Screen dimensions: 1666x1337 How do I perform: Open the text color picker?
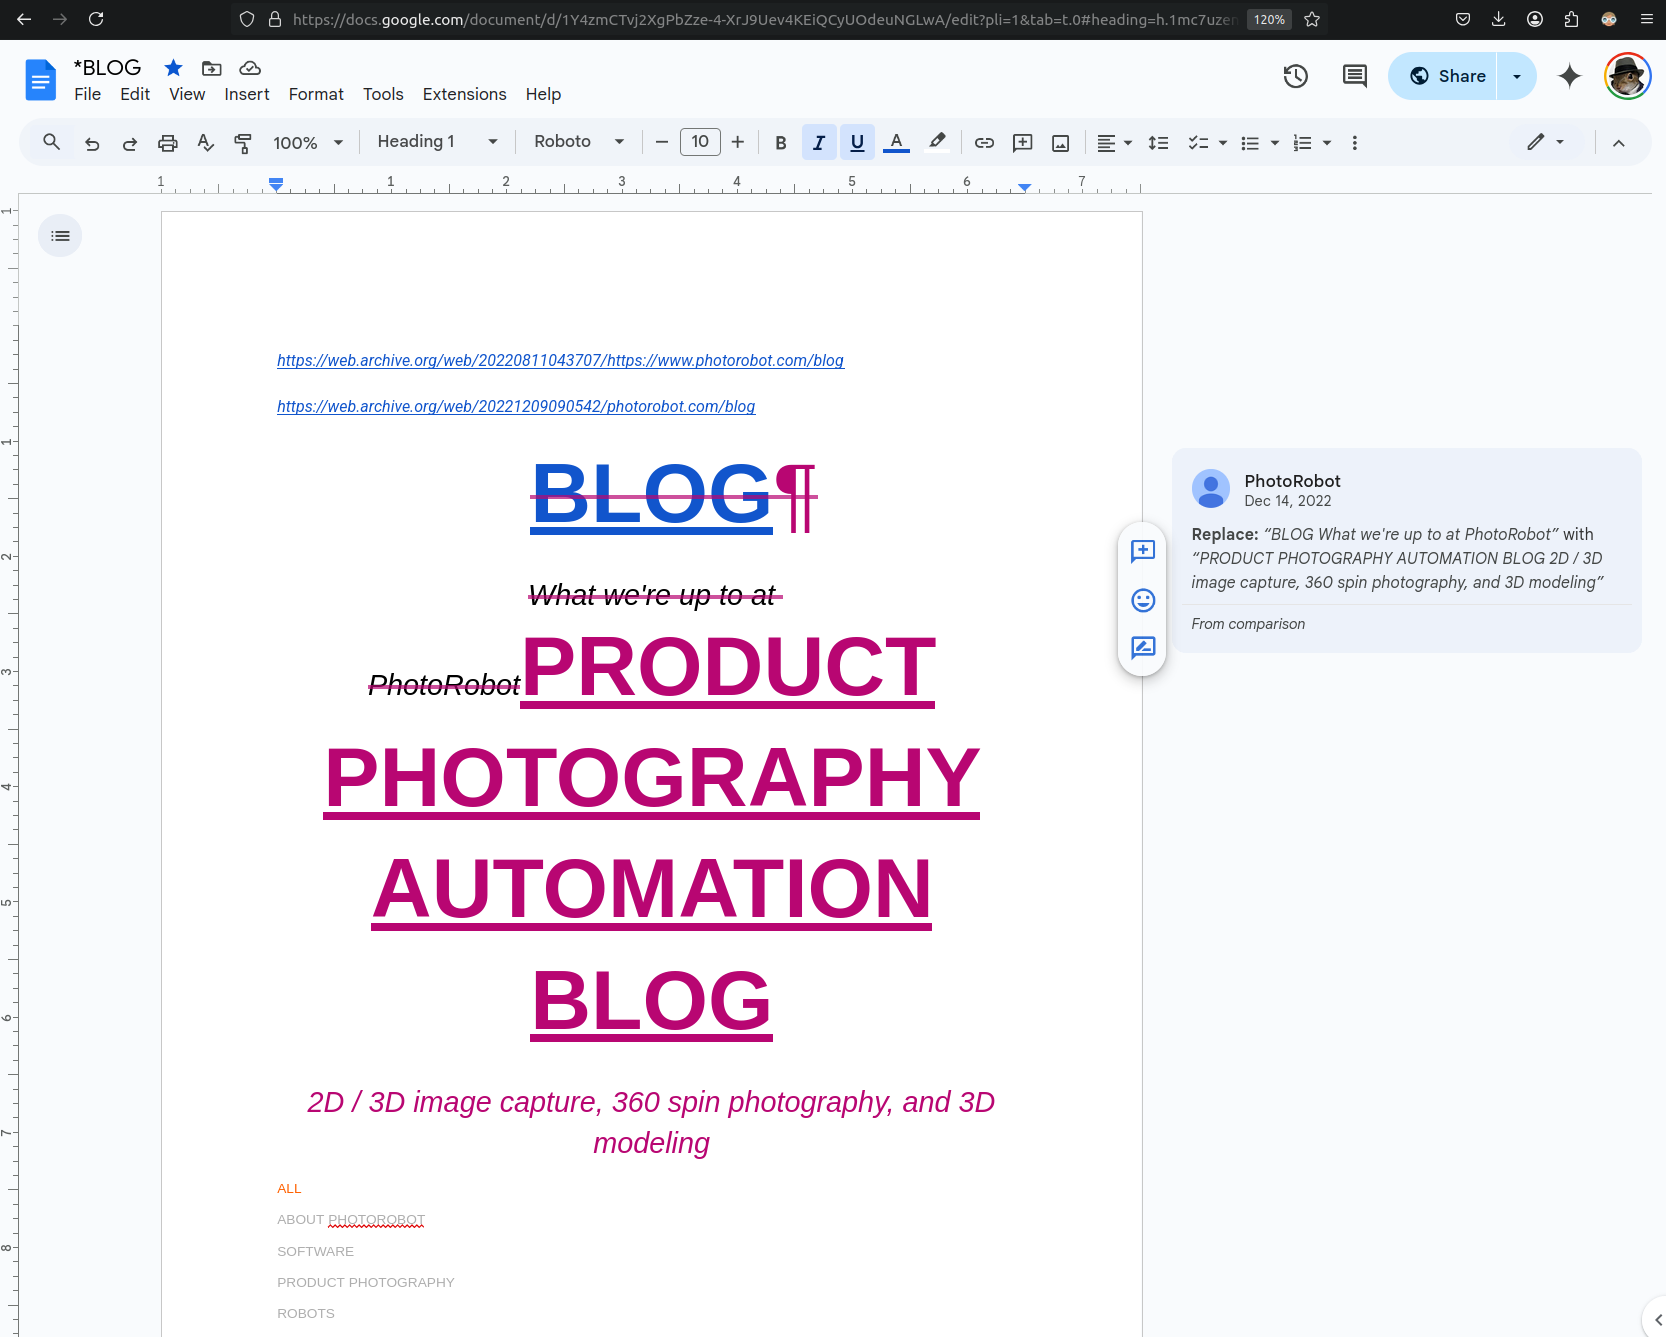[897, 143]
